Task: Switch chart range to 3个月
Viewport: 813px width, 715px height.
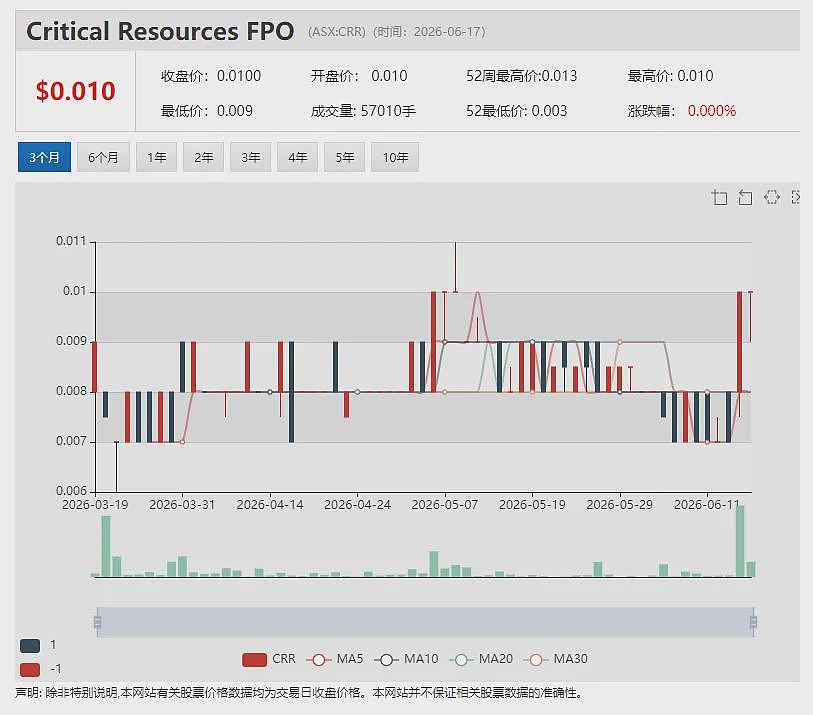Action: coord(44,157)
